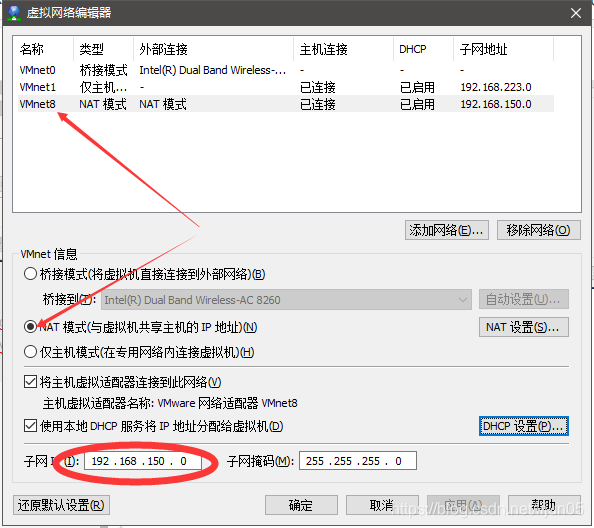Click the 子网地址 column header
The image size is (594, 528).
tap(503, 49)
